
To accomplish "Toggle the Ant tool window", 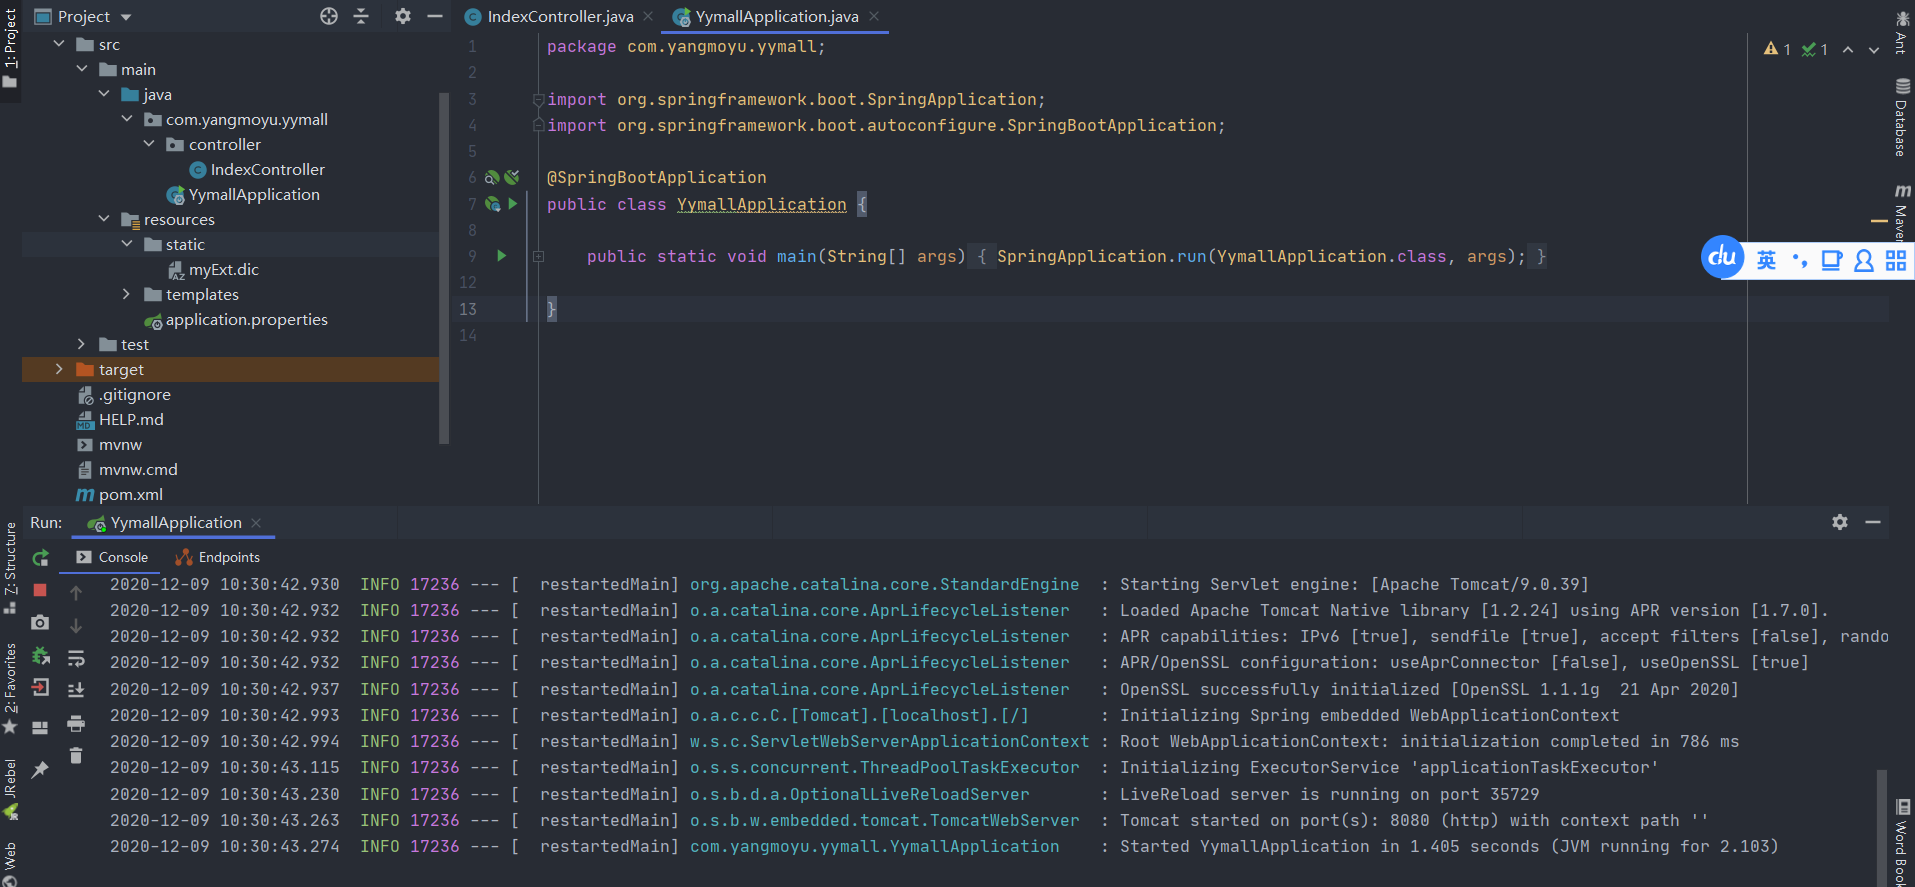I will pyautogui.click(x=1901, y=32).
